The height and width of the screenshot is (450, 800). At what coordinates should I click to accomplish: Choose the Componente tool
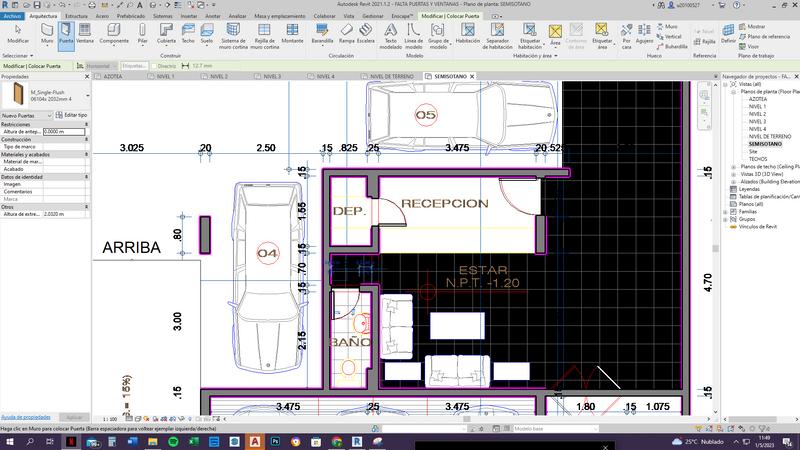(114, 34)
